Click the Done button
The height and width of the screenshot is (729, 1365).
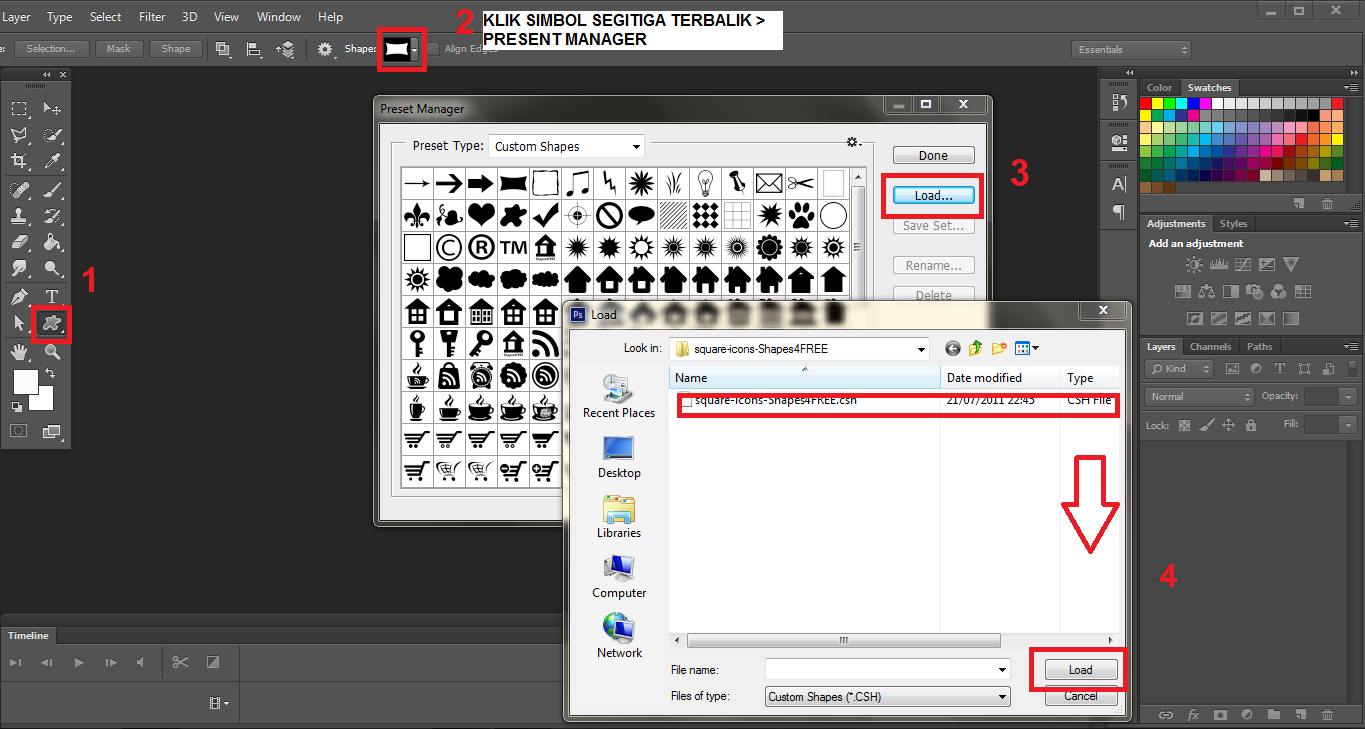click(932, 154)
